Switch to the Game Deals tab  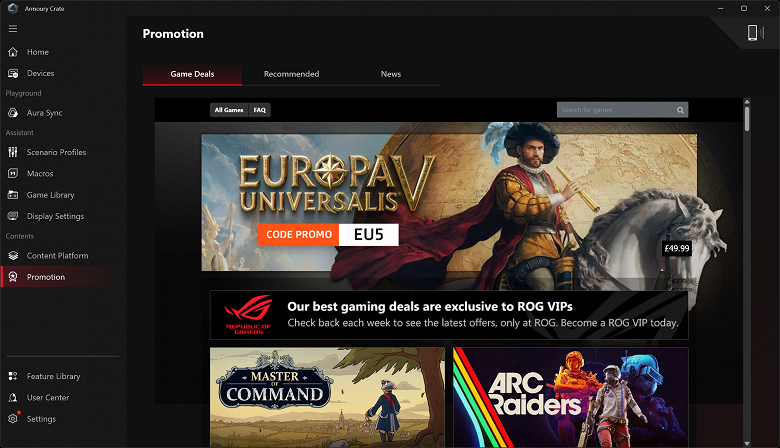pyautogui.click(x=192, y=74)
